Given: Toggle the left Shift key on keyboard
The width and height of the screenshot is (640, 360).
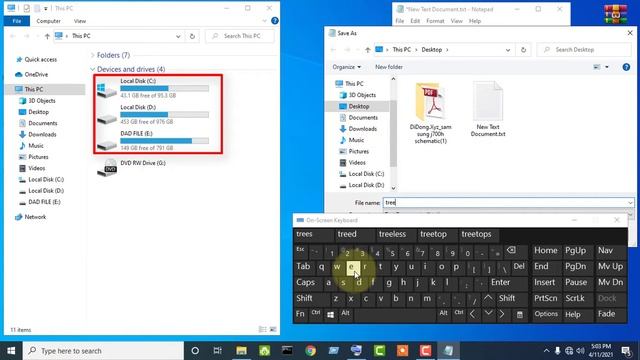Looking at the screenshot, I should point(305,298).
